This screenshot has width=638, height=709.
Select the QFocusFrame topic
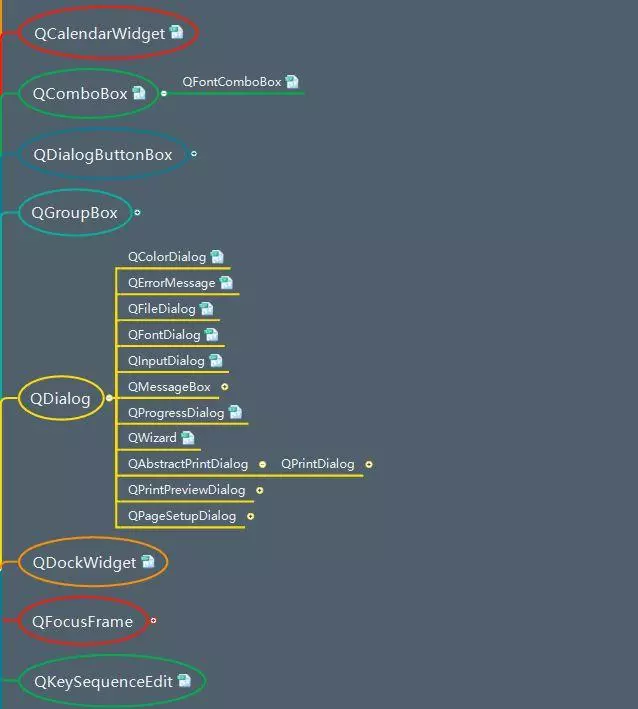[x=83, y=621]
